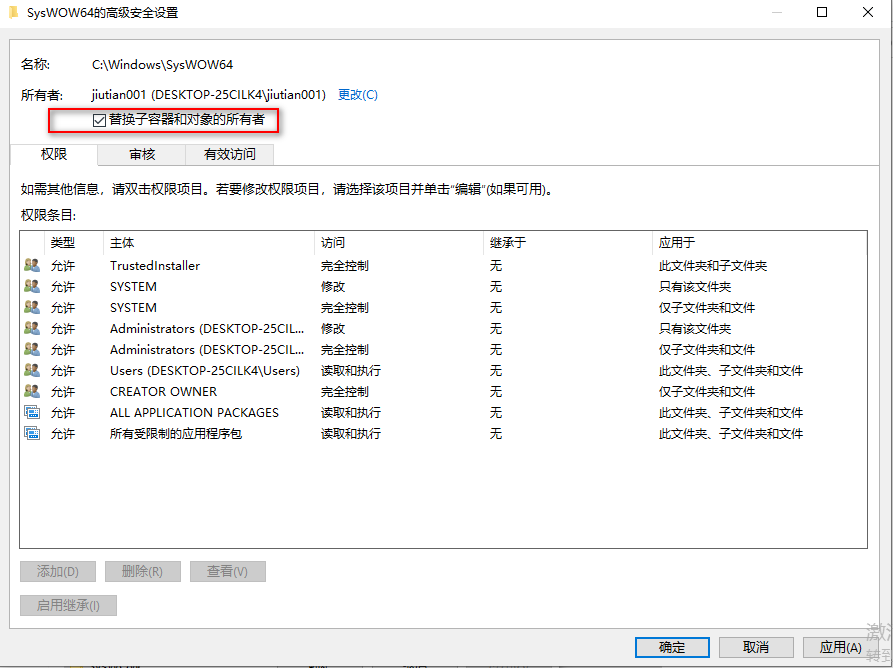The image size is (893, 668).
Task: Sort by the 类型 column header
Action: [x=74, y=243]
